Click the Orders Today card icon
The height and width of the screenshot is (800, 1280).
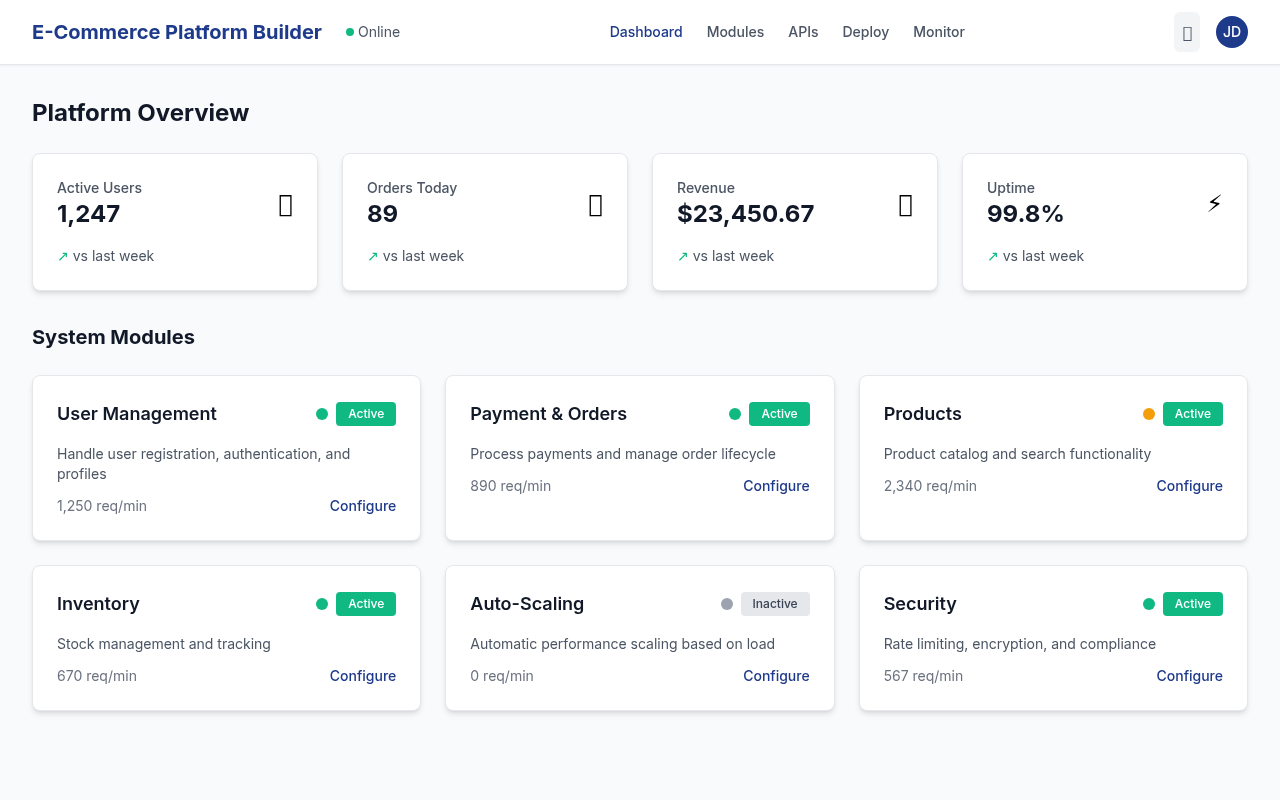595,205
